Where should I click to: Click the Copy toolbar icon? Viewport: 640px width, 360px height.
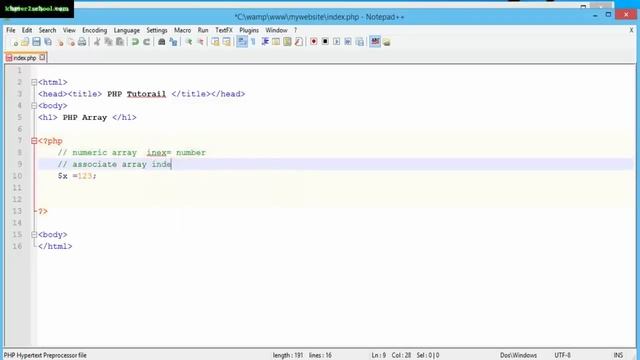click(x=108, y=42)
